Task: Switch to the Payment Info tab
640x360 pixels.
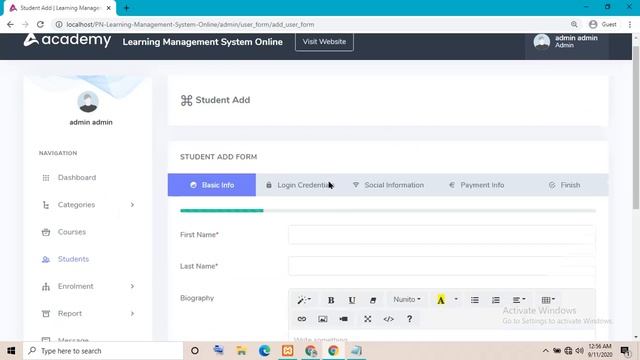Action: [476, 185]
